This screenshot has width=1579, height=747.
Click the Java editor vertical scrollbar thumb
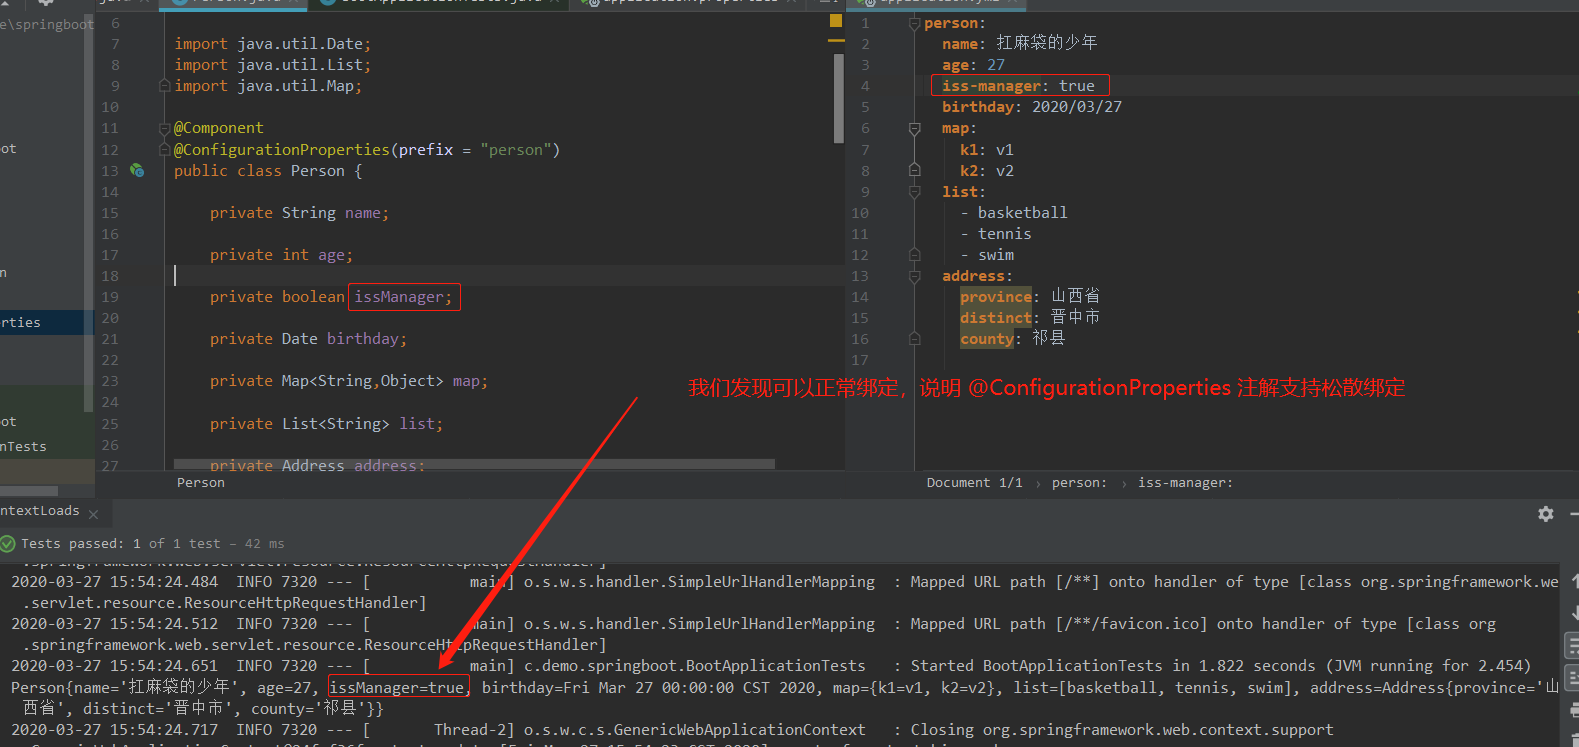coord(839,98)
